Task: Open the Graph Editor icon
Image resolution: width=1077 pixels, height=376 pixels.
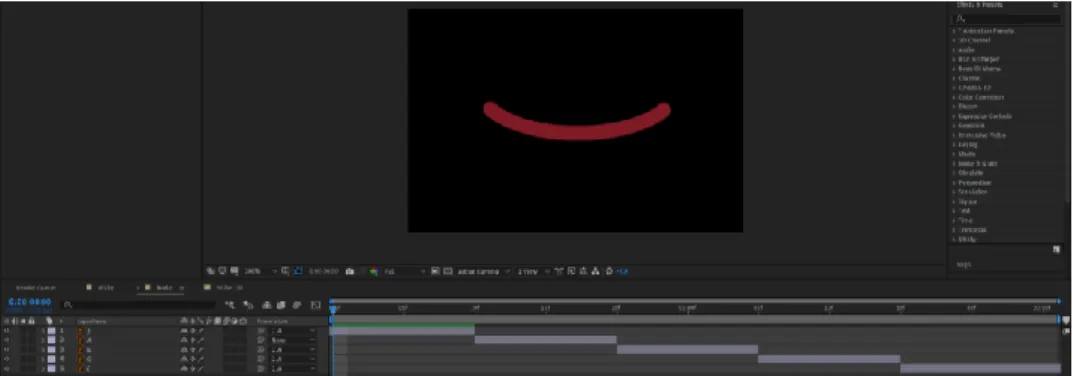Action: point(315,305)
